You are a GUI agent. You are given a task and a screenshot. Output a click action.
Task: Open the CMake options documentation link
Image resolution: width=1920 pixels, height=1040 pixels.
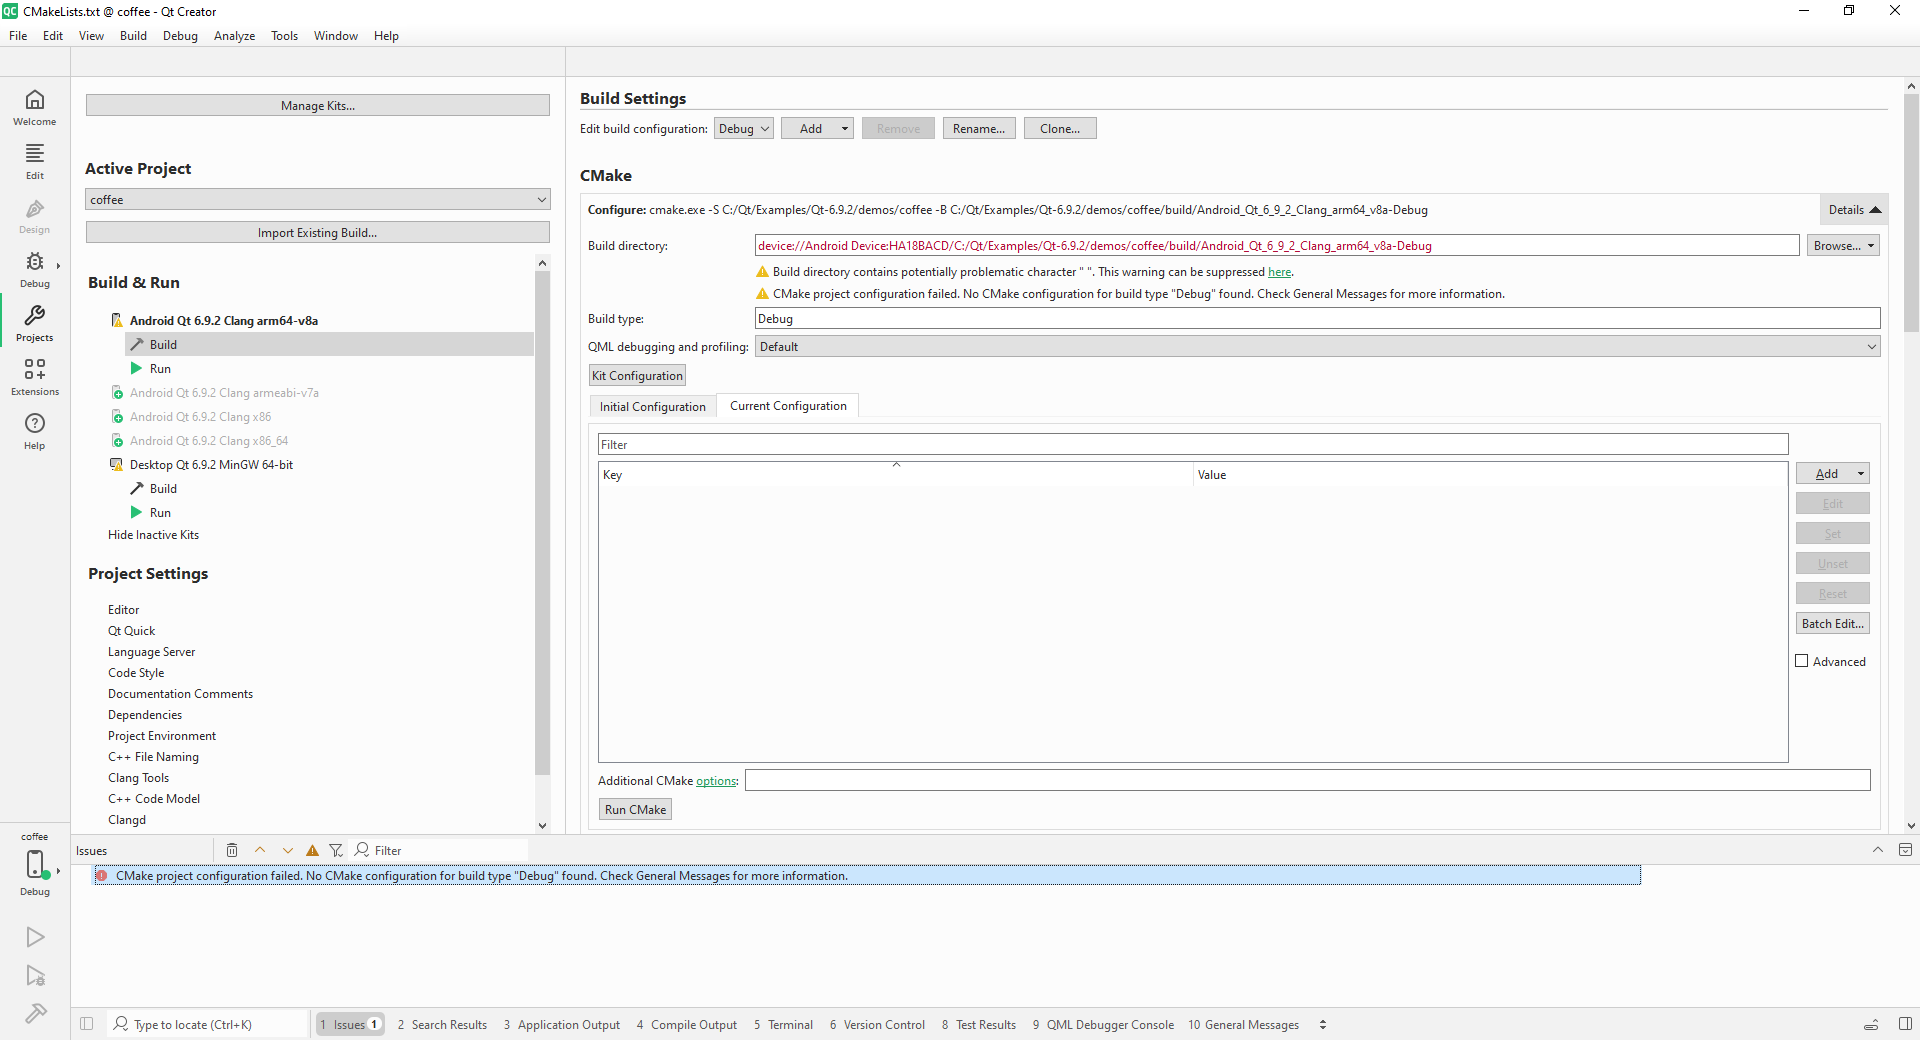[716, 781]
